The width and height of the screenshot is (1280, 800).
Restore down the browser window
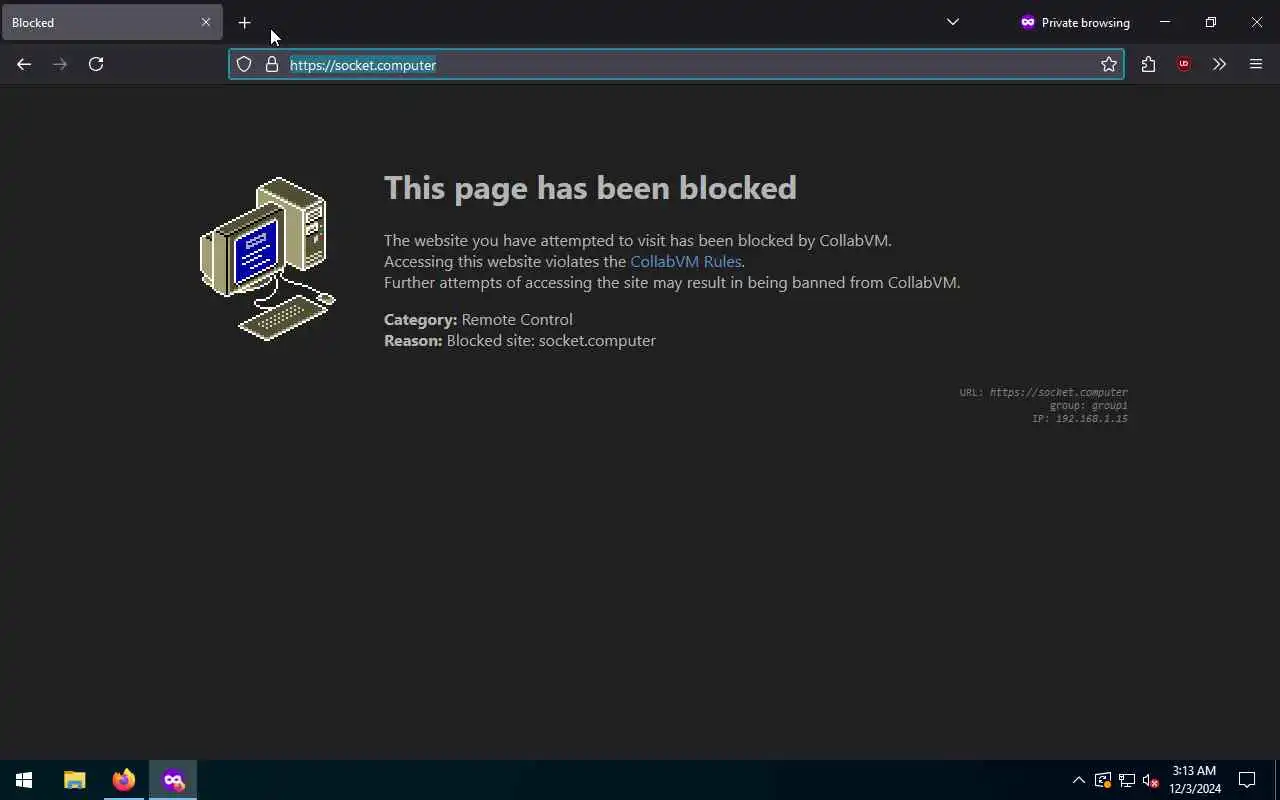[x=1210, y=22]
